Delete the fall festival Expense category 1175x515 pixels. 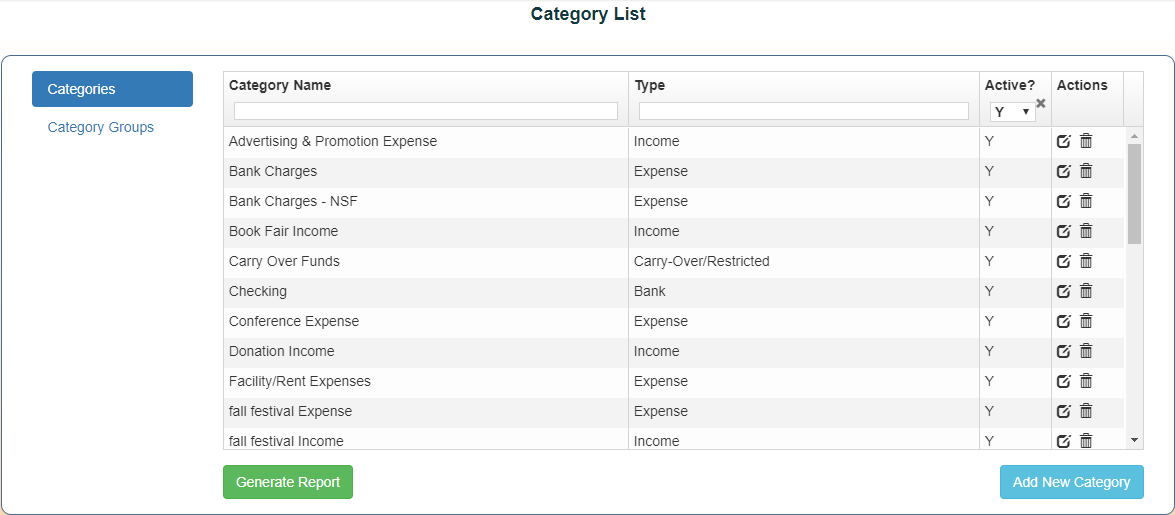[1086, 411]
